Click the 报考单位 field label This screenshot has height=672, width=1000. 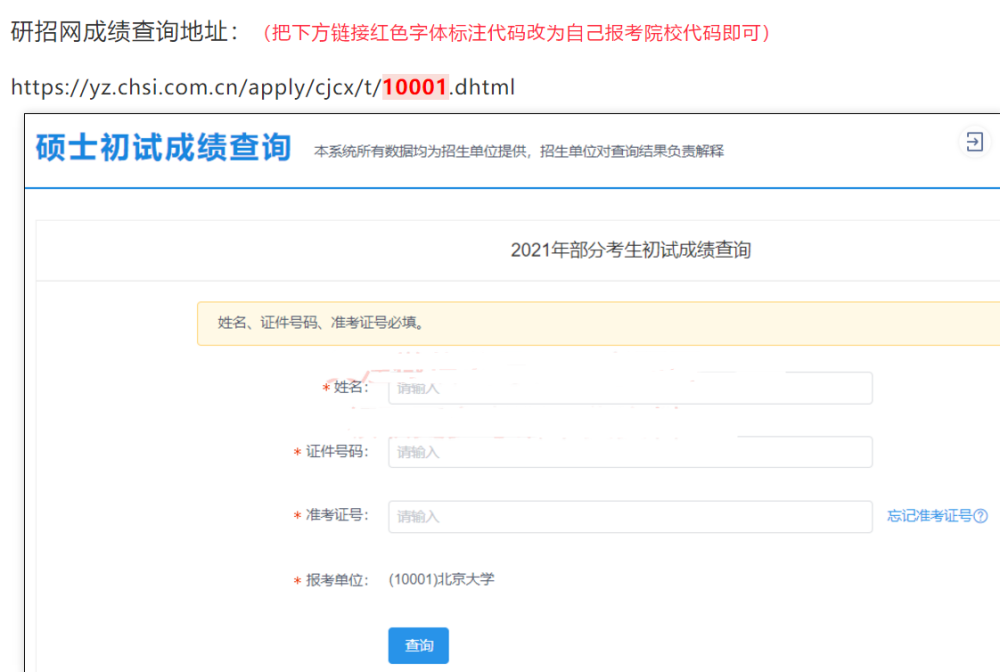tap(337, 580)
